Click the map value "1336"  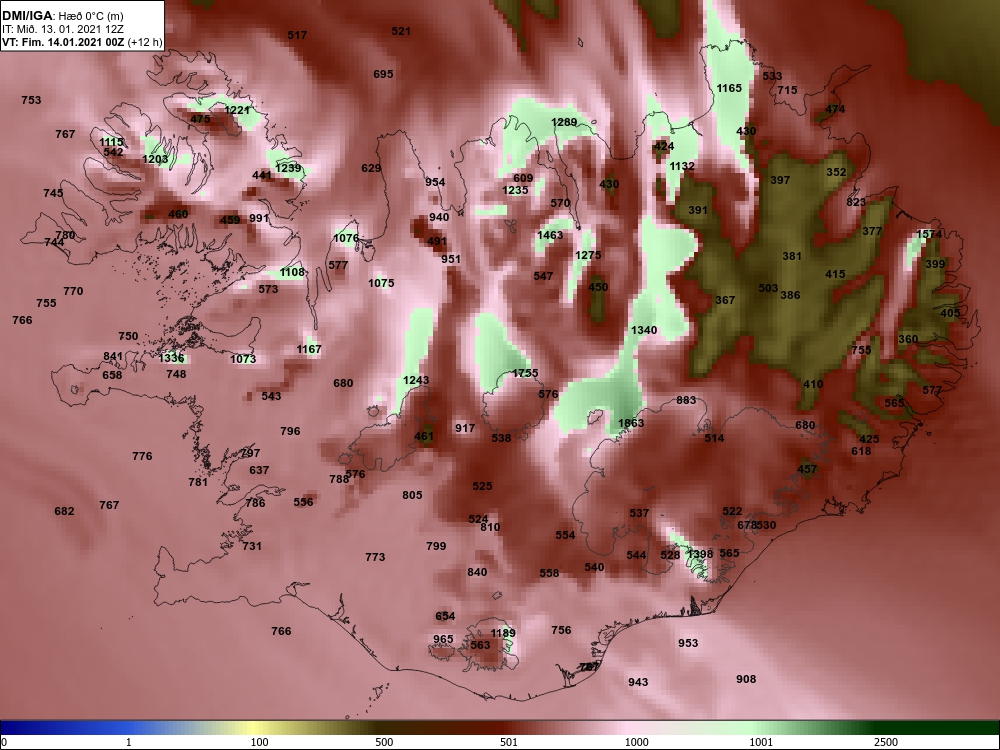click(x=172, y=358)
